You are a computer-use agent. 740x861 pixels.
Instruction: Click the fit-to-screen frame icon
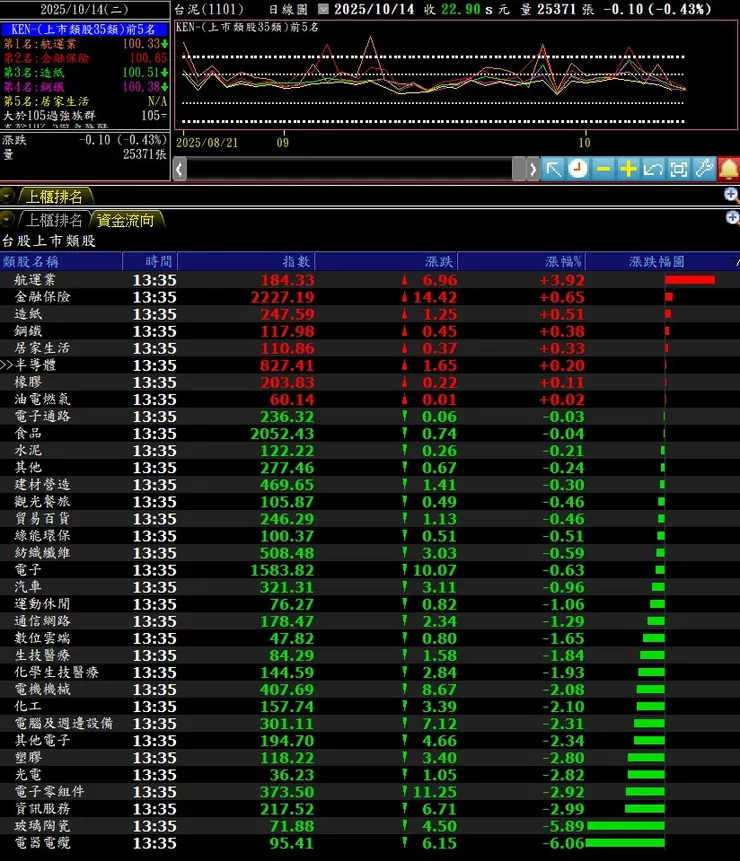679,169
